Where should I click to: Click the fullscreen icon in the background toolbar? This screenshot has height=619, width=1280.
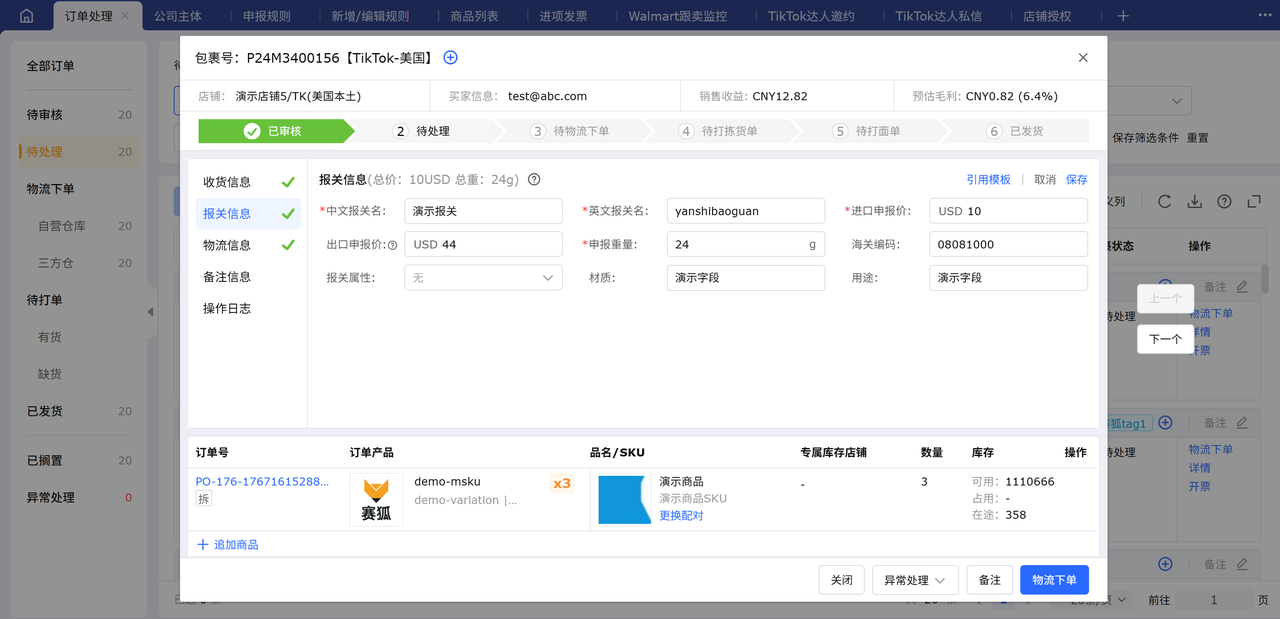tap(1254, 202)
